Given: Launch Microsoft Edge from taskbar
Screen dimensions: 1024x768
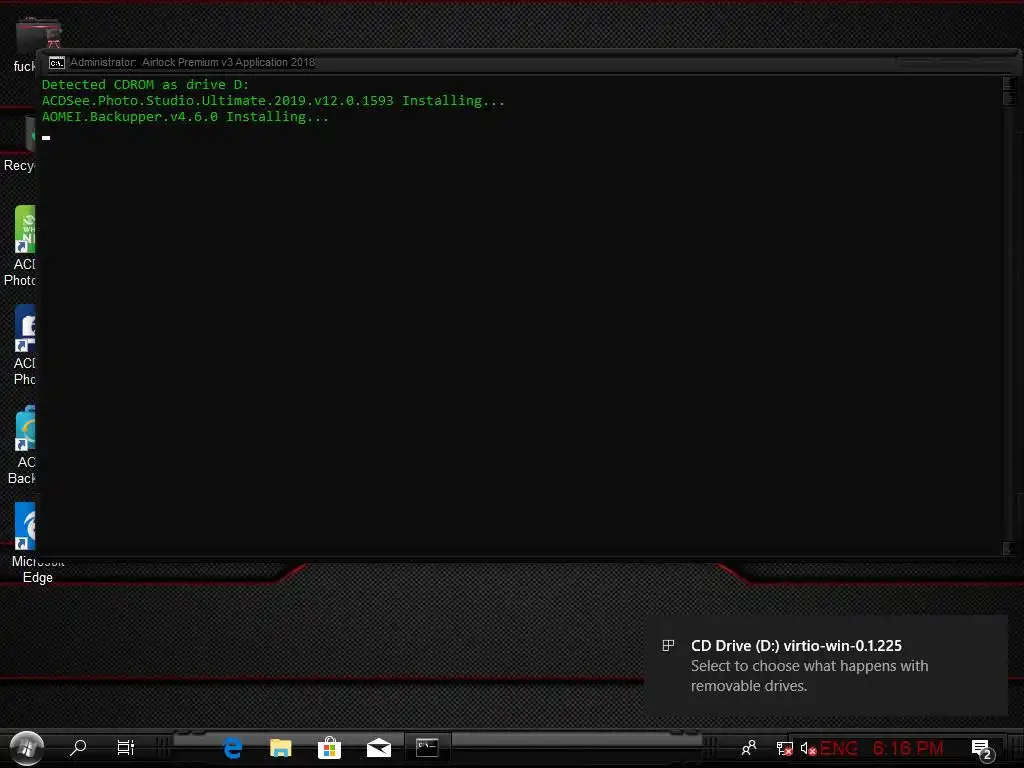Looking at the screenshot, I should 232,748.
